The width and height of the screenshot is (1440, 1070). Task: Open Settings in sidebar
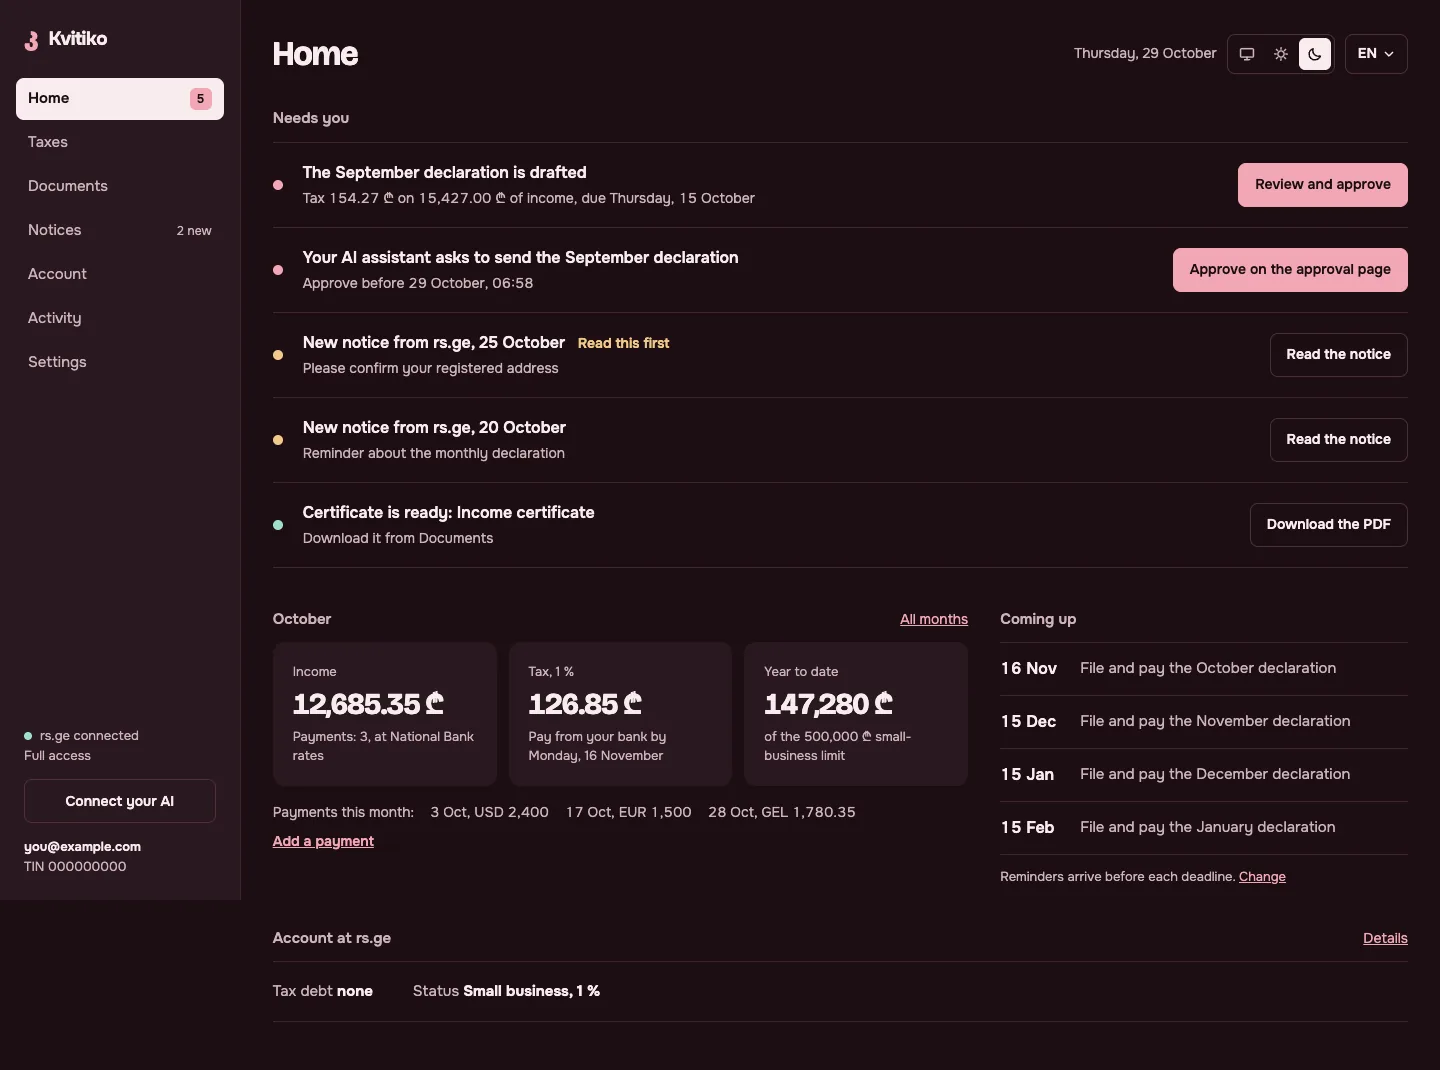[120, 362]
